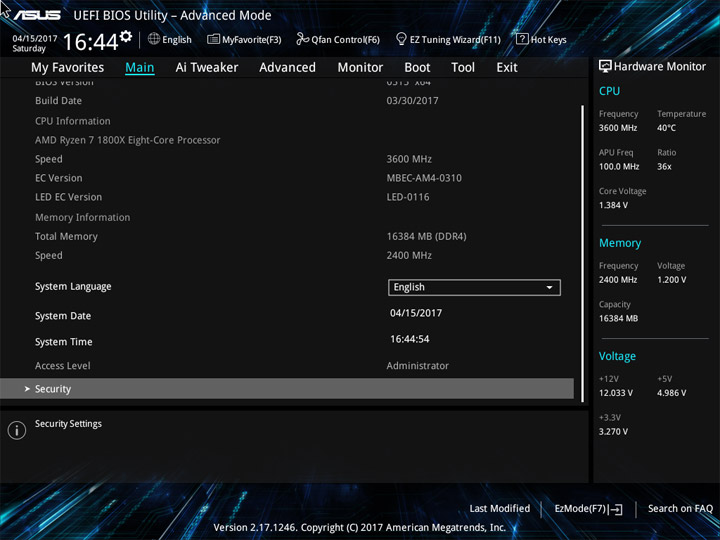Click the 4.986 V reading

[x=671, y=393]
